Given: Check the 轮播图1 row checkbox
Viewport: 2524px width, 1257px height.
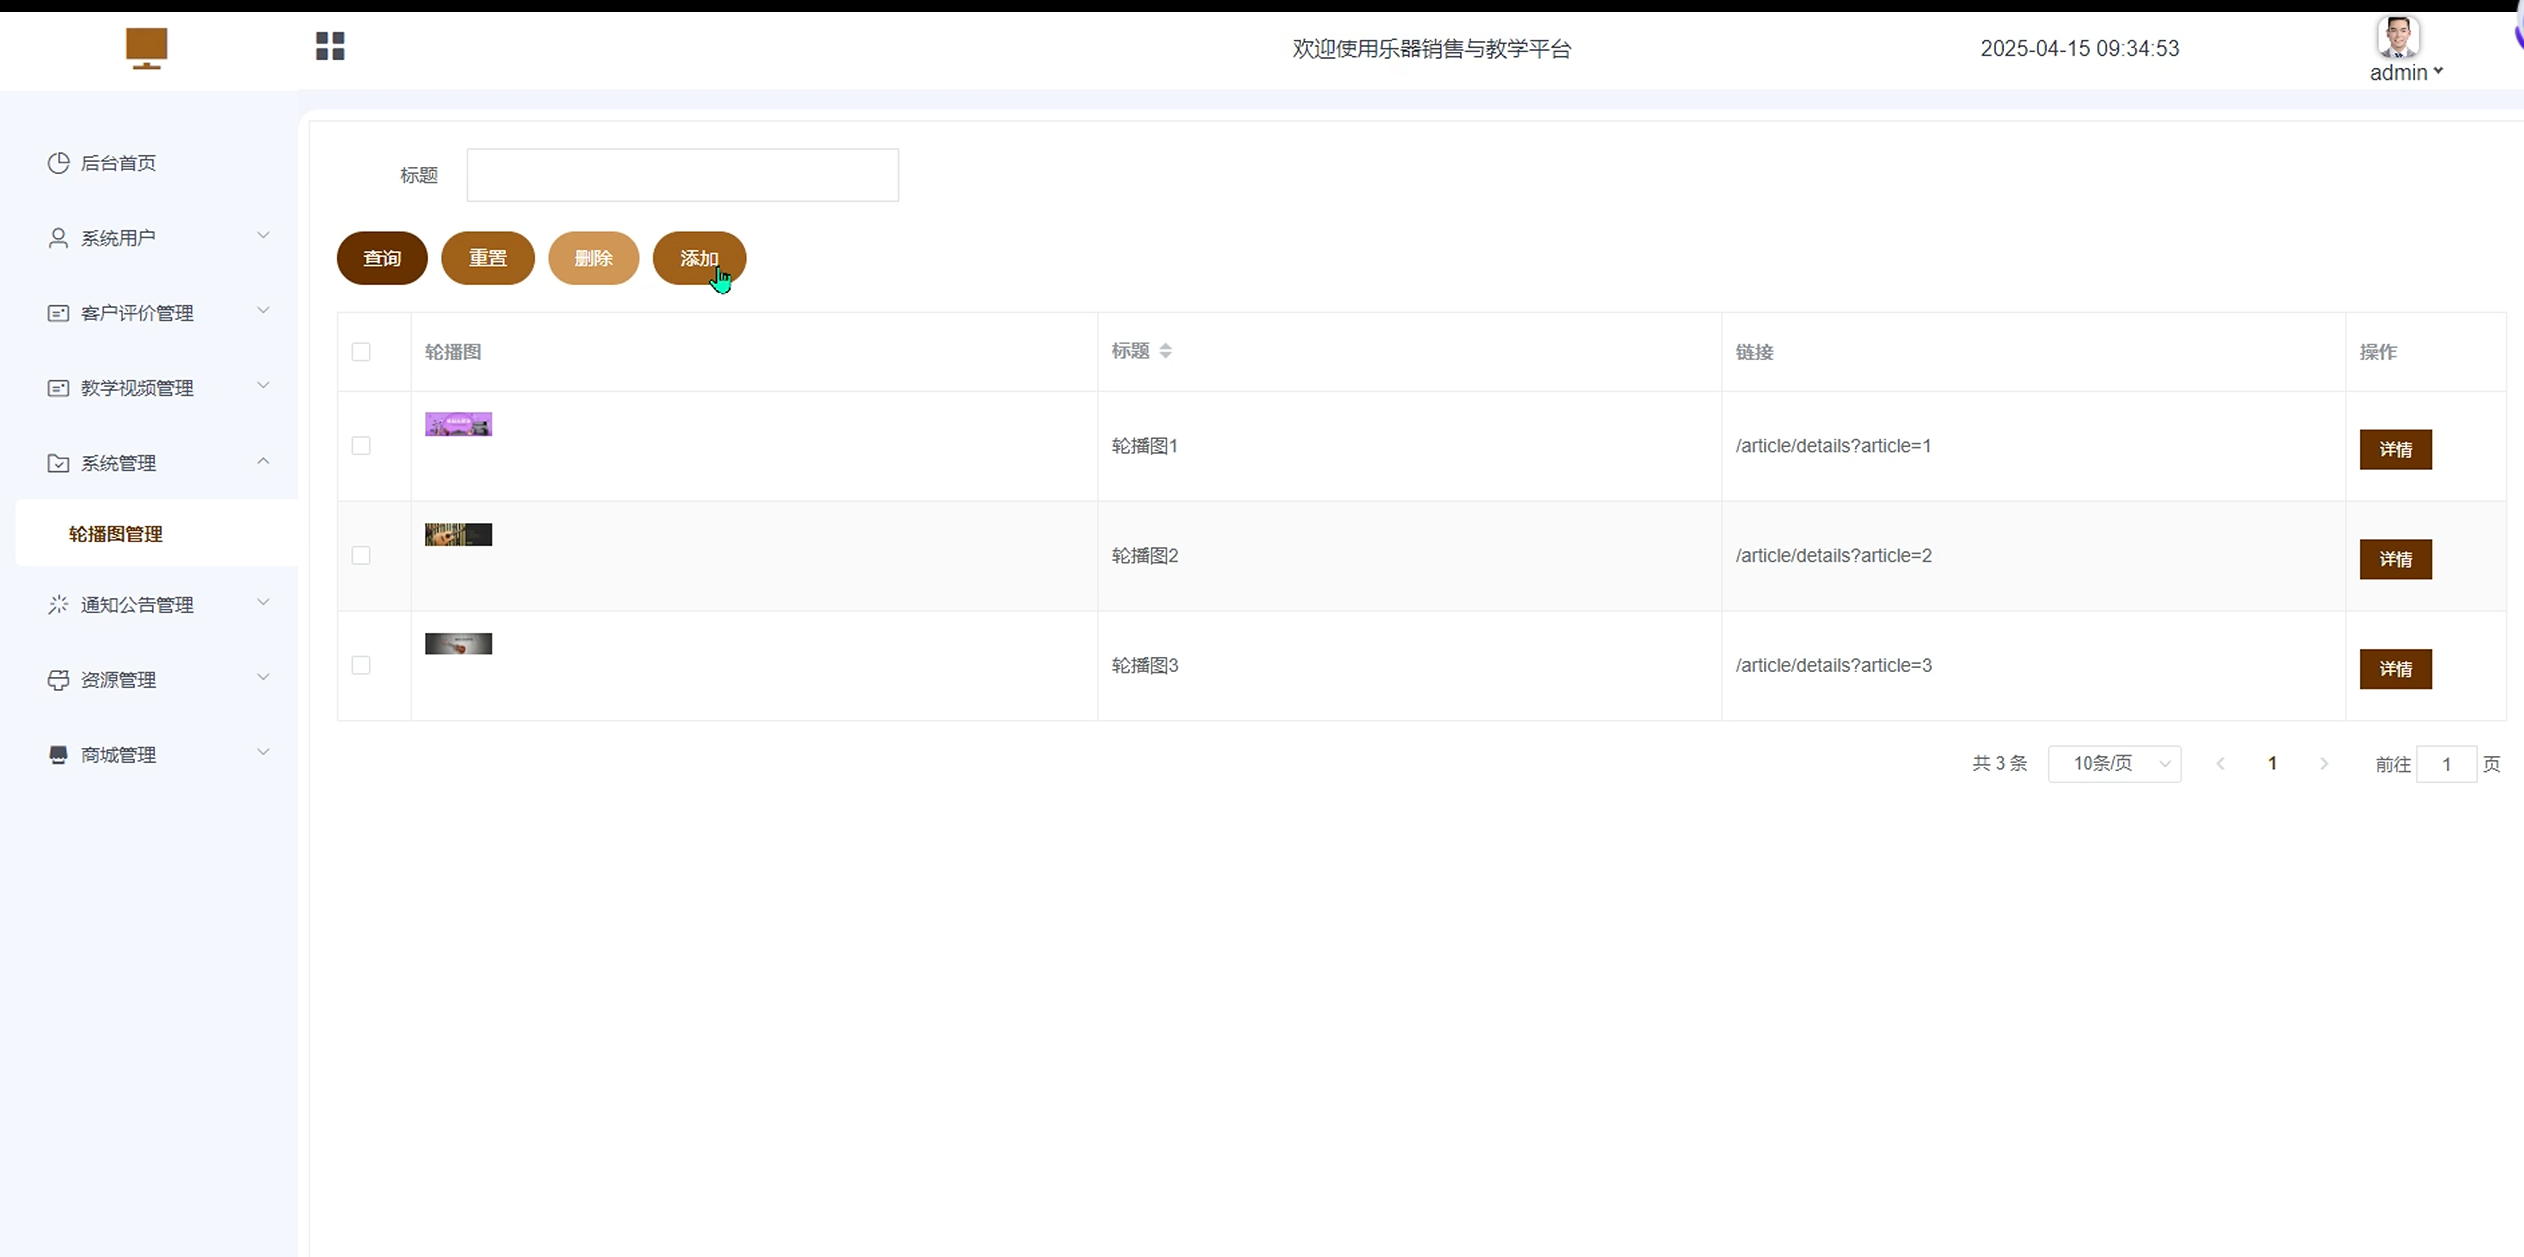Looking at the screenshot, I should click(361, 446).
